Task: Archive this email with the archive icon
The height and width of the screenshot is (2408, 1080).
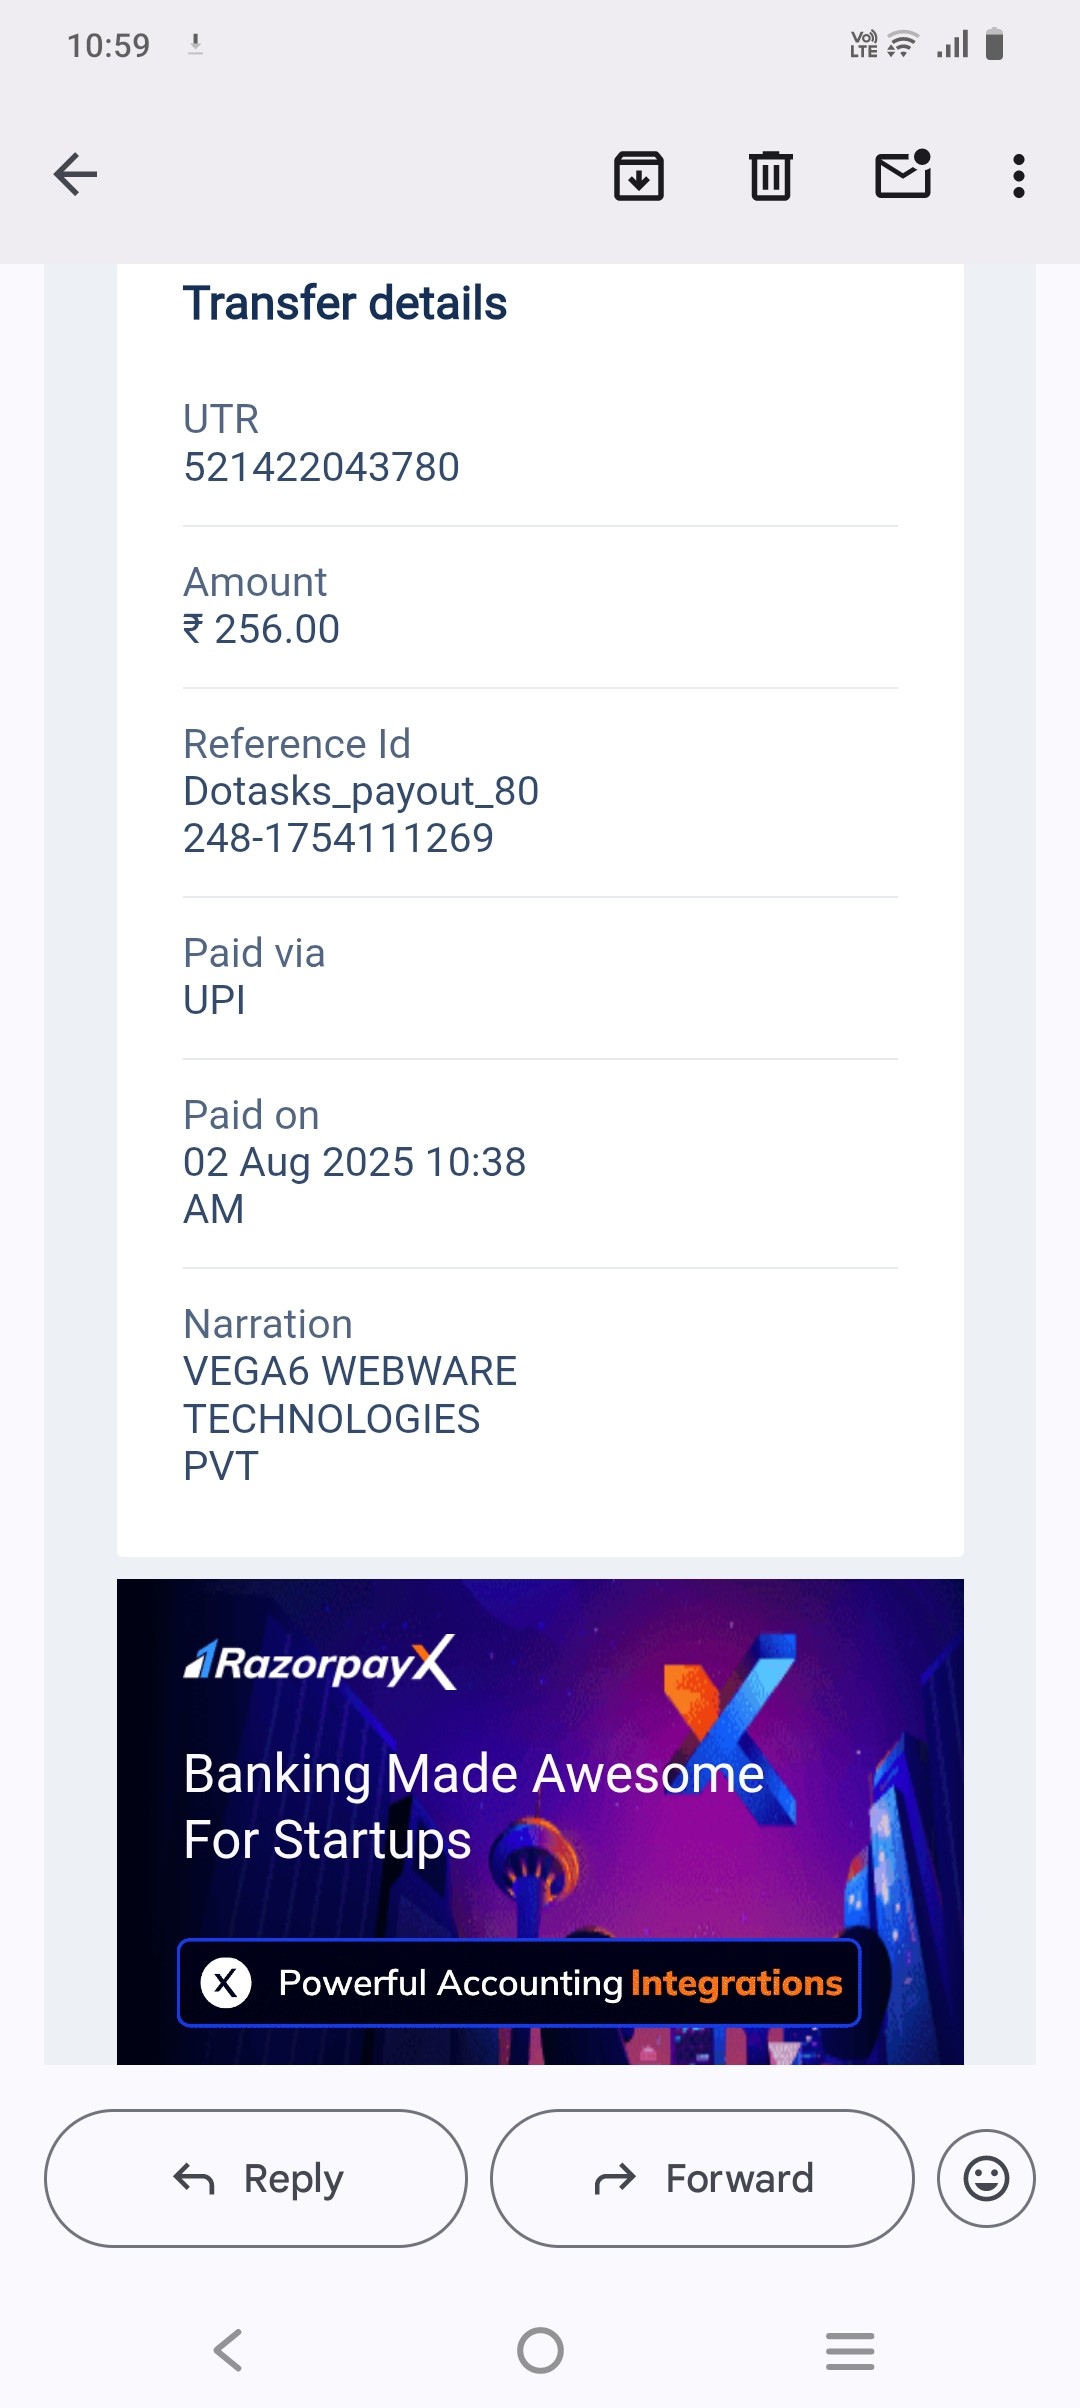Action: click(639, 176)
